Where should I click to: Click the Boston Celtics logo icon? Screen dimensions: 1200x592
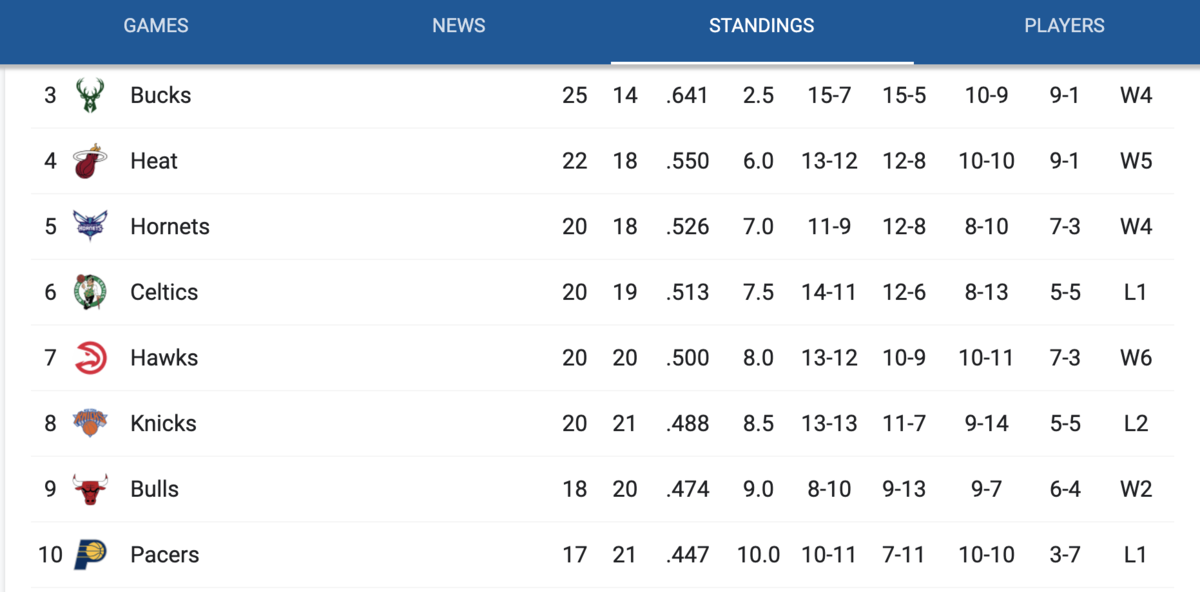pyautogui.click(x=90, y=292)
